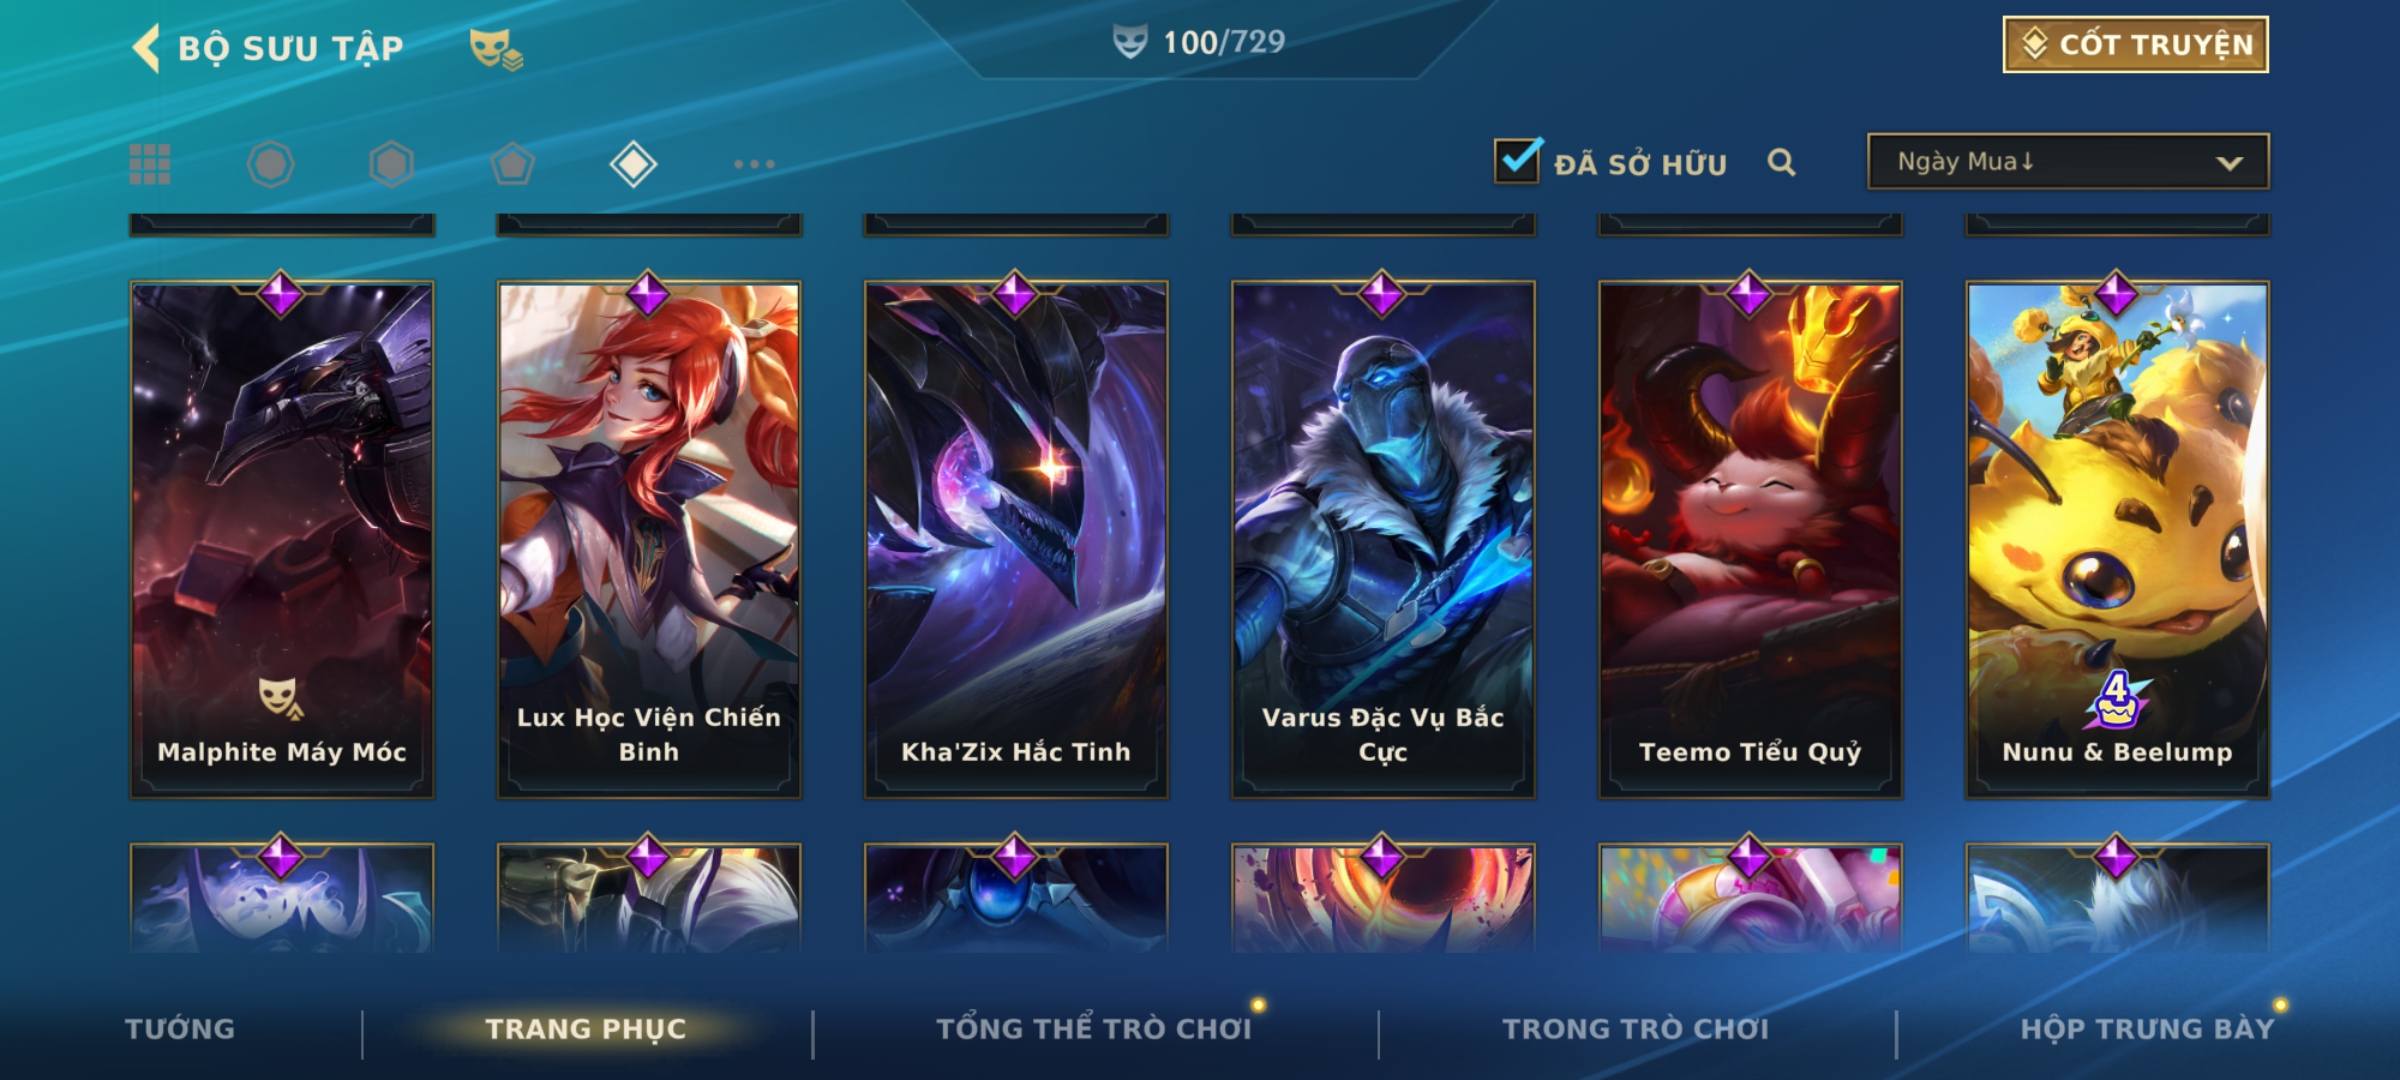The height and width of the screenshot is (1080, 2400).
Task: Go back using the Bộ Sưu Tập arrow
Action: pyautogui.click(x=147, y=48)
